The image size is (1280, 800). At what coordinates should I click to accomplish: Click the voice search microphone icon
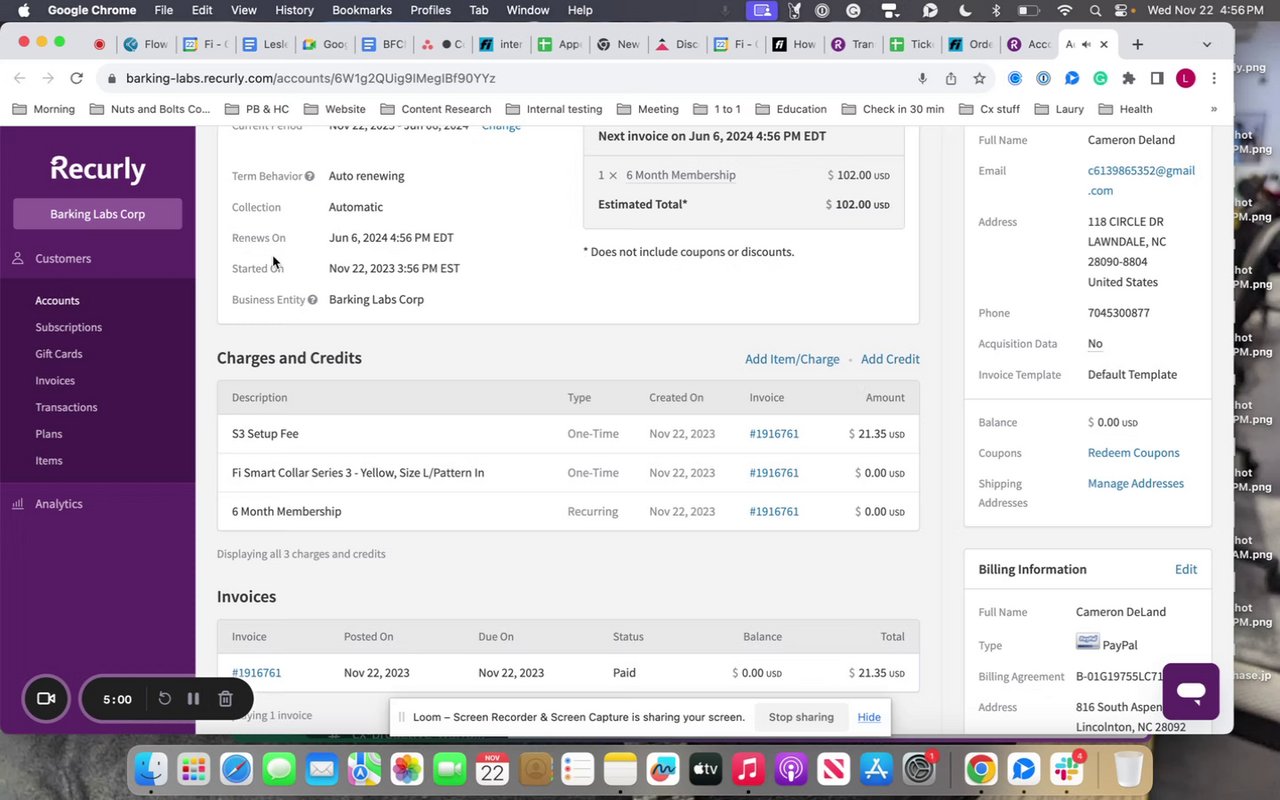click(x=922, y=78)
